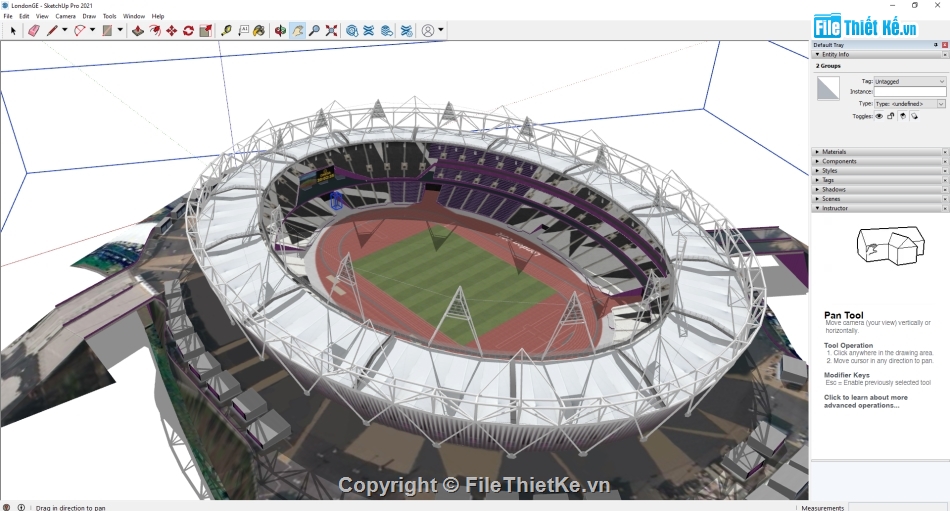
Task: Open the Extension Manager icon
Action: (x=407, y=30)
